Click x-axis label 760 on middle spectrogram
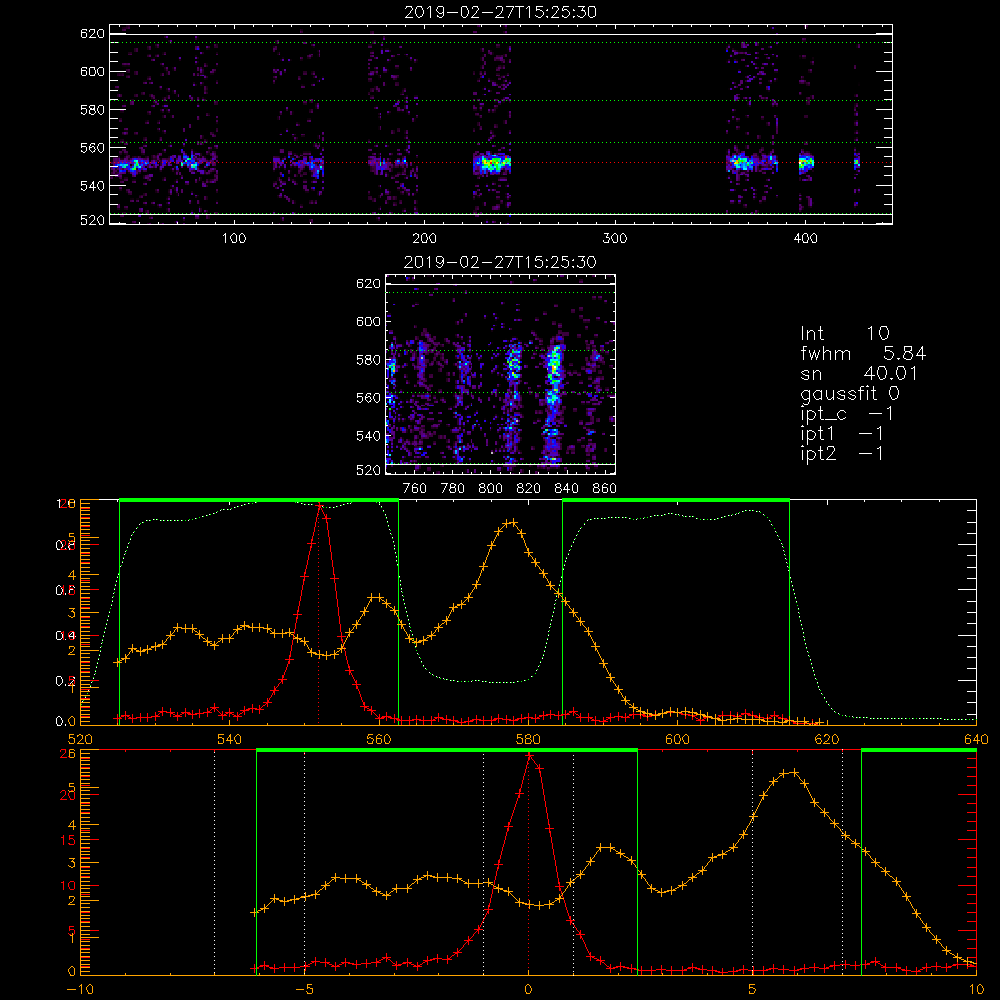Image resolution: width=1000 pixels, height=1000 pixels. point(415,489)
